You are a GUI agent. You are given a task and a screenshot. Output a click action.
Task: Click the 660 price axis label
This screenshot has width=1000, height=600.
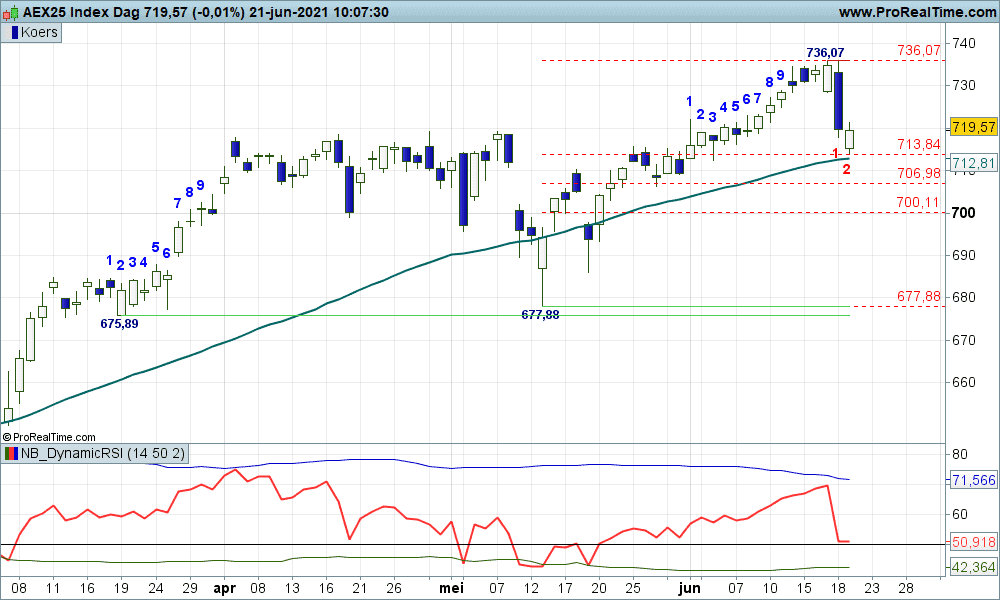[963, 383]
